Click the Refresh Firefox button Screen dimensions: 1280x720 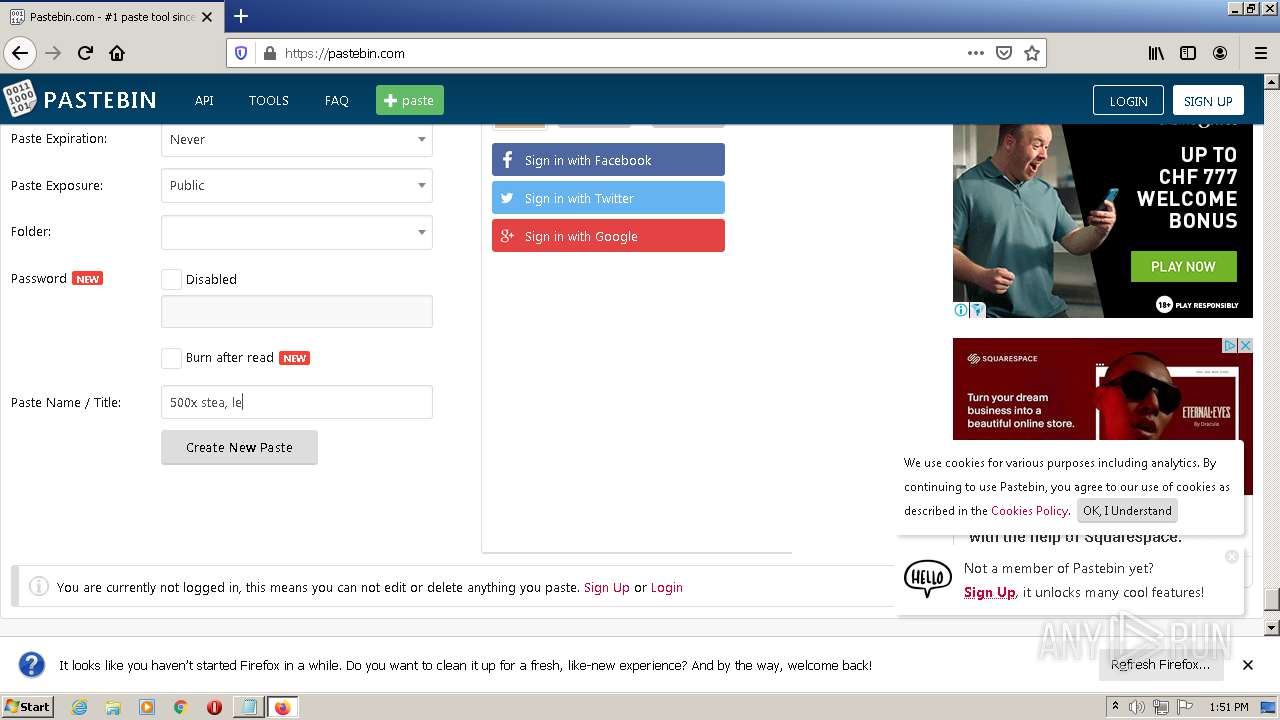point(1160,664)
